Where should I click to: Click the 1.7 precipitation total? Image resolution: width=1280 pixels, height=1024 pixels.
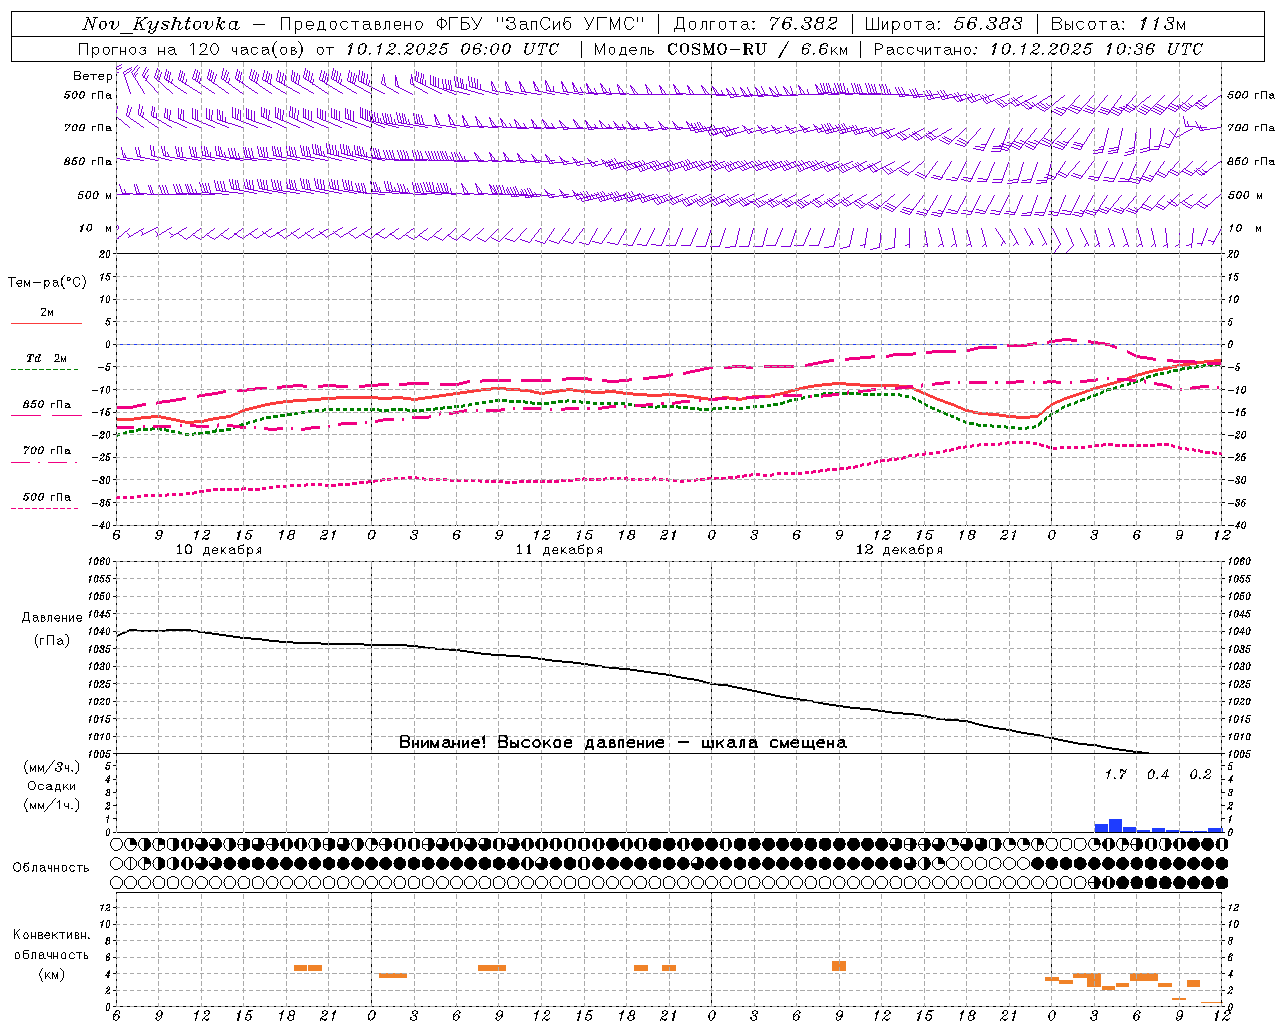pos(1115,775)
